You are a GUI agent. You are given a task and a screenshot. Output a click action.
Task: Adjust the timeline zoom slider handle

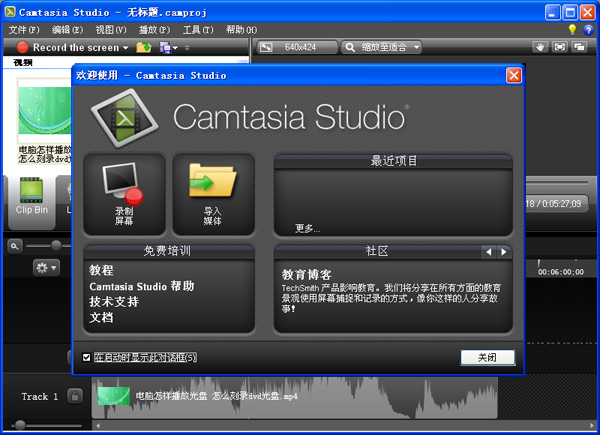coord(56,245)
